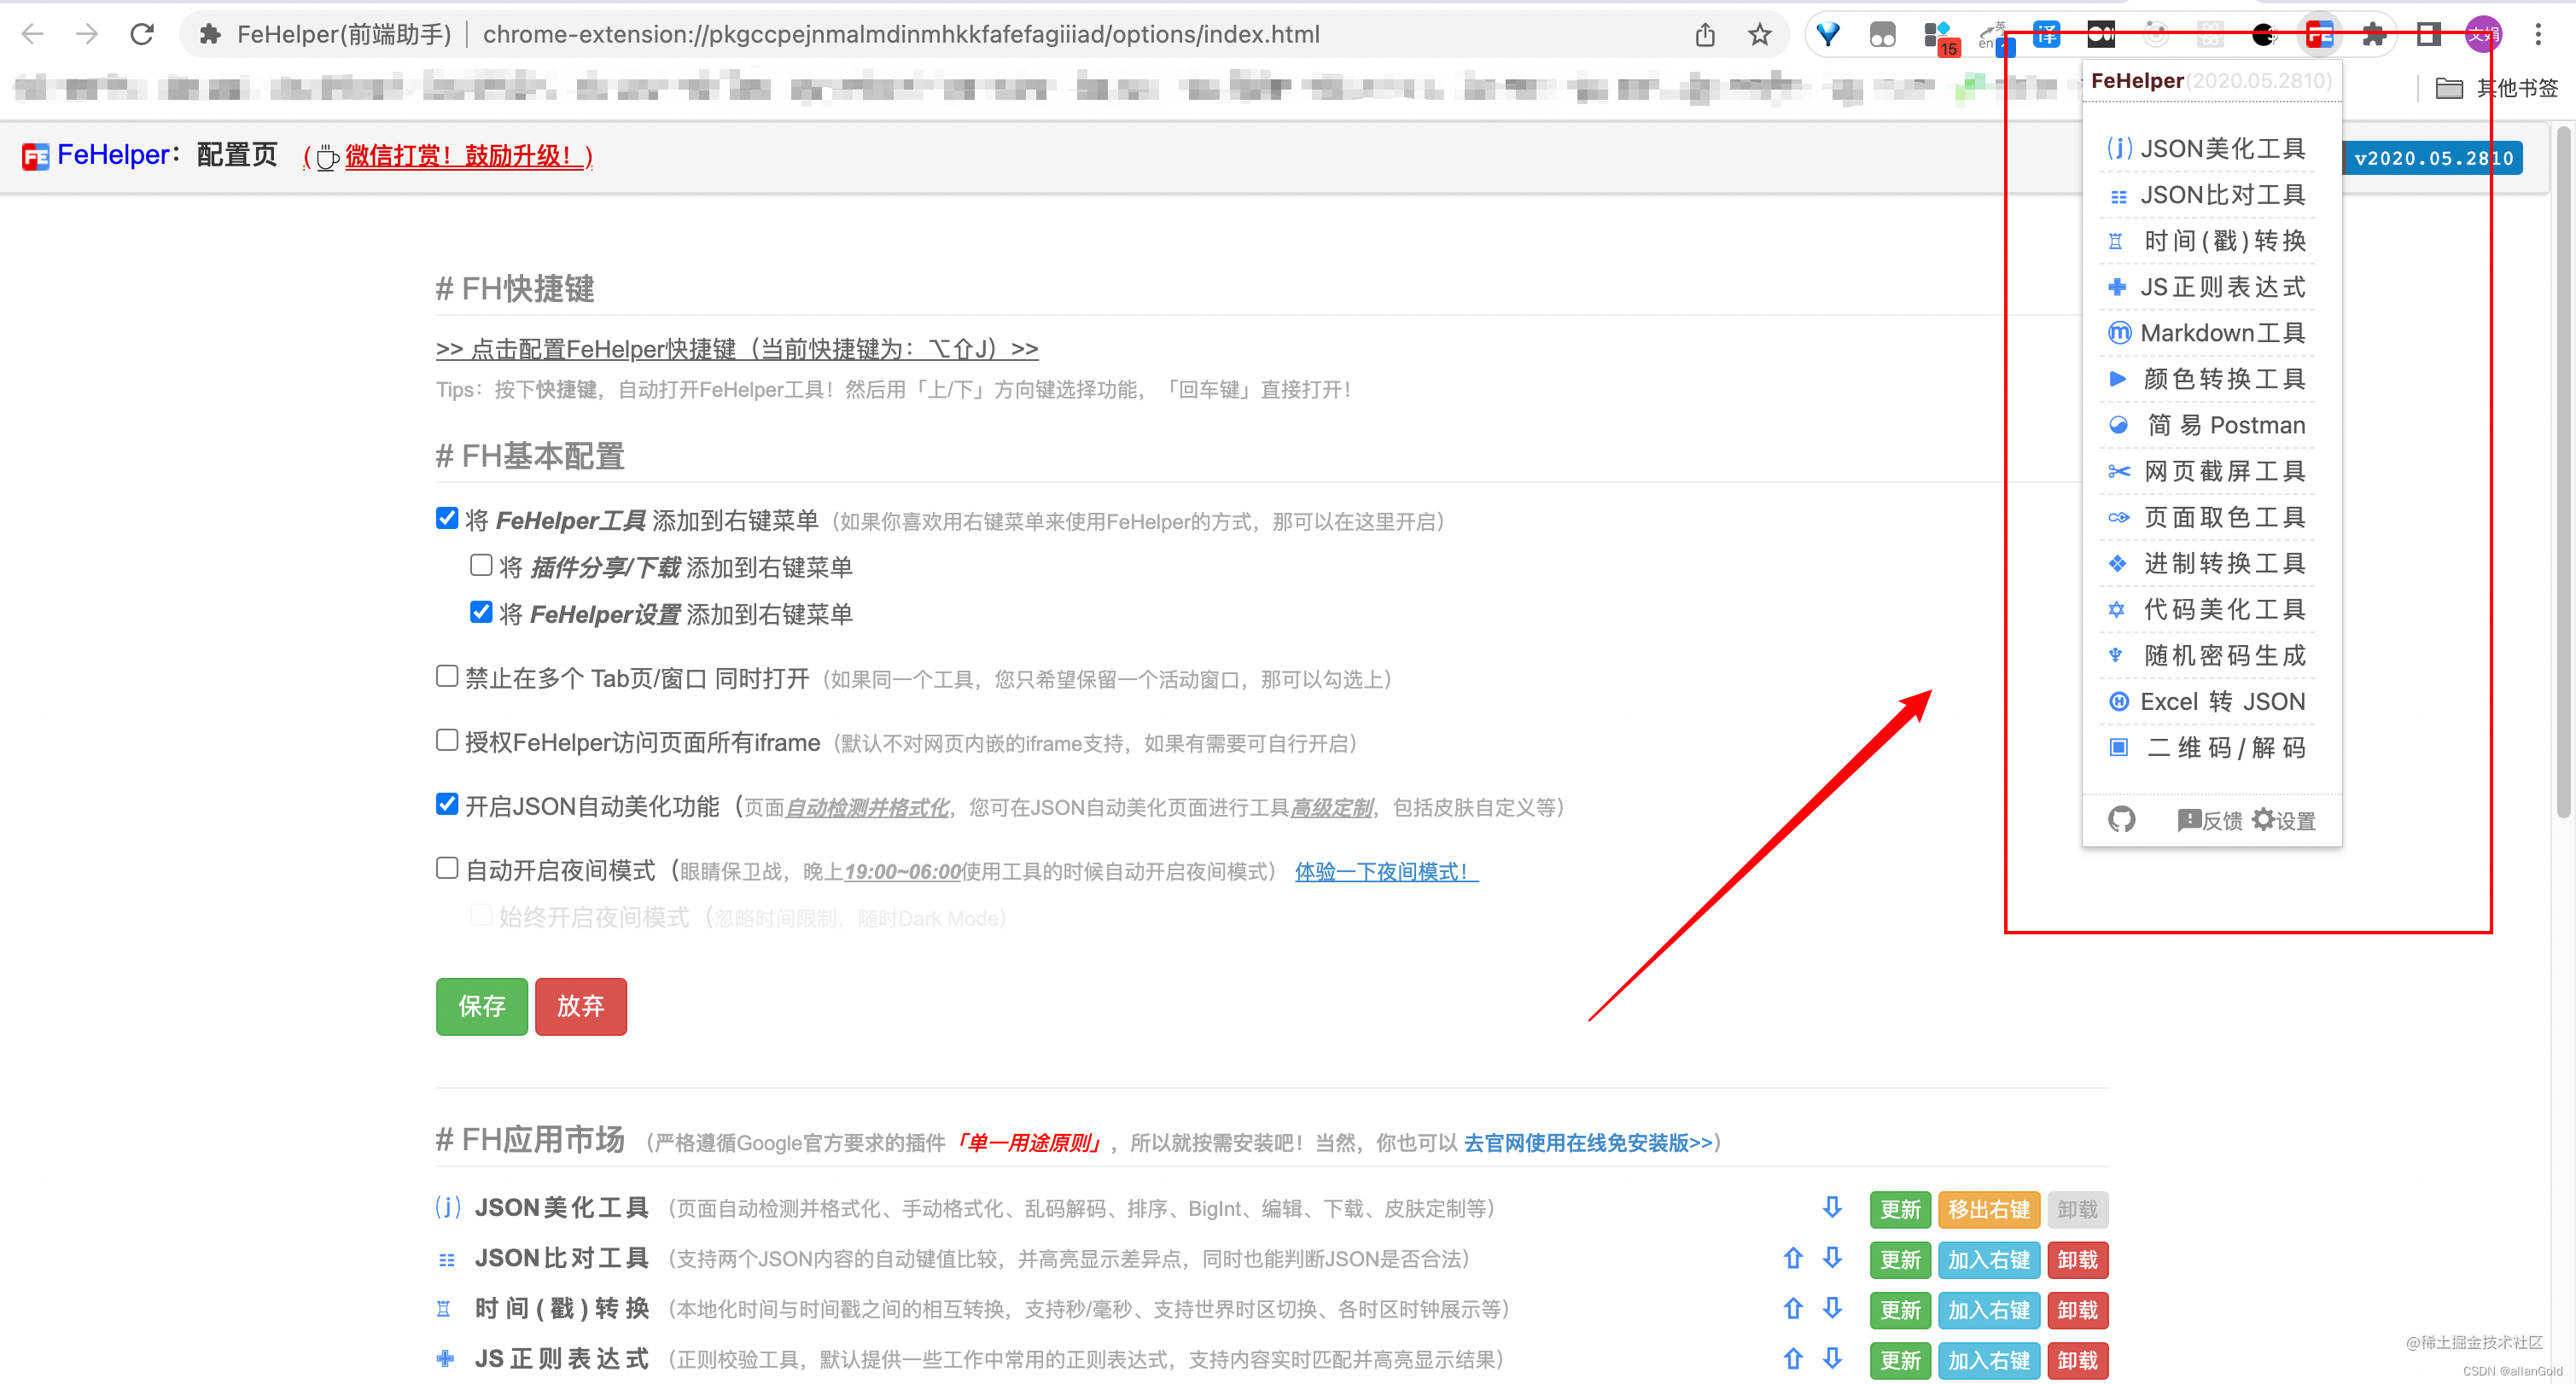2576x1384 pixels.
Task: Open 微信打赏！鼓励升级！ link
Action: click(x=469, y=156)
